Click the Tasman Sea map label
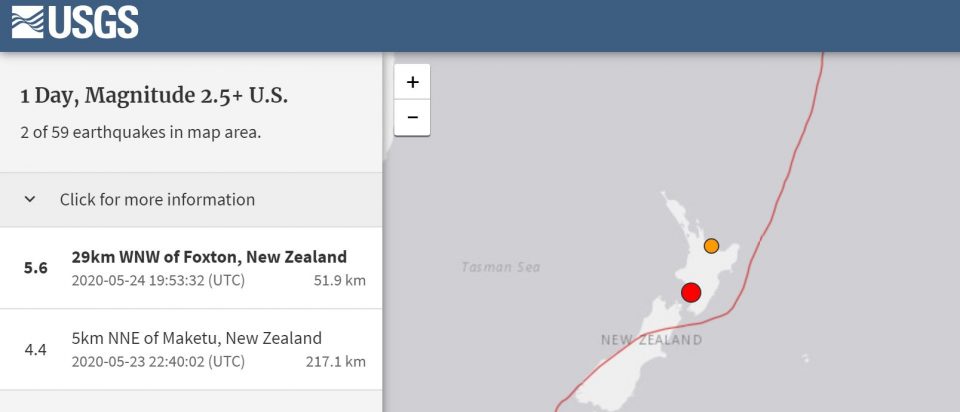 tap(501, 267)
